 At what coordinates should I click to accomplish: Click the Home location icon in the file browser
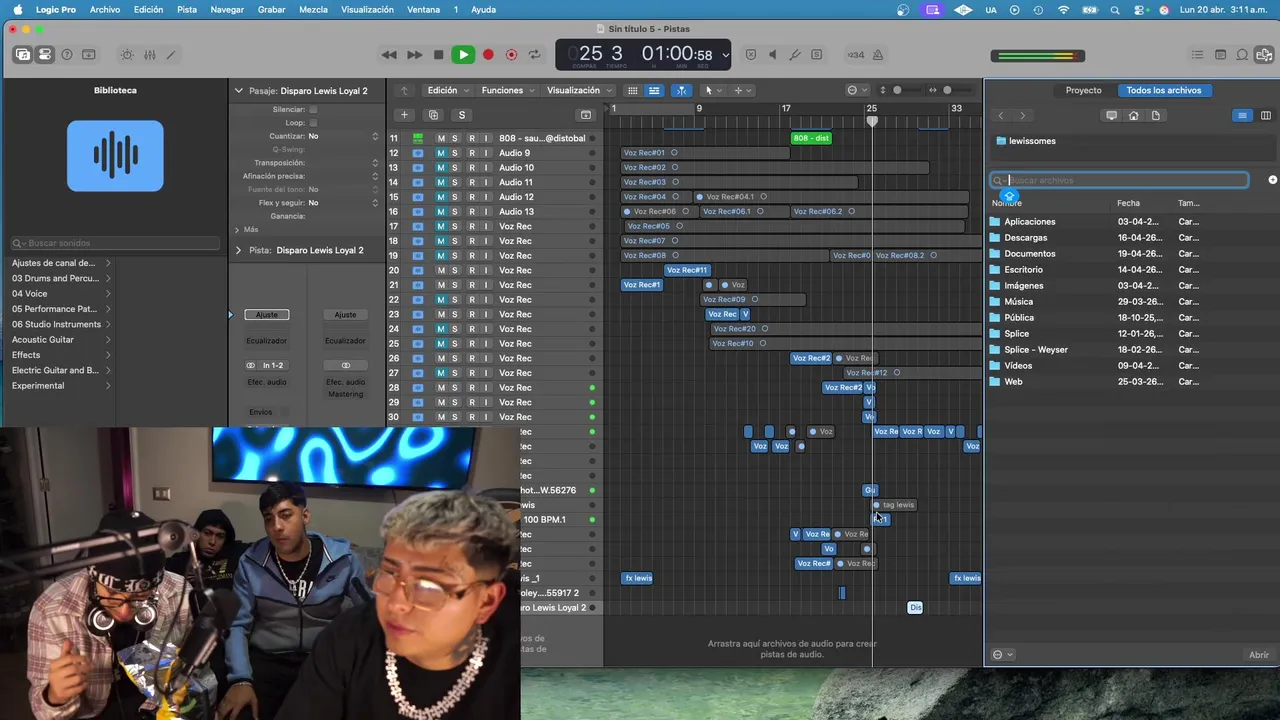(x=1133, y=116)
